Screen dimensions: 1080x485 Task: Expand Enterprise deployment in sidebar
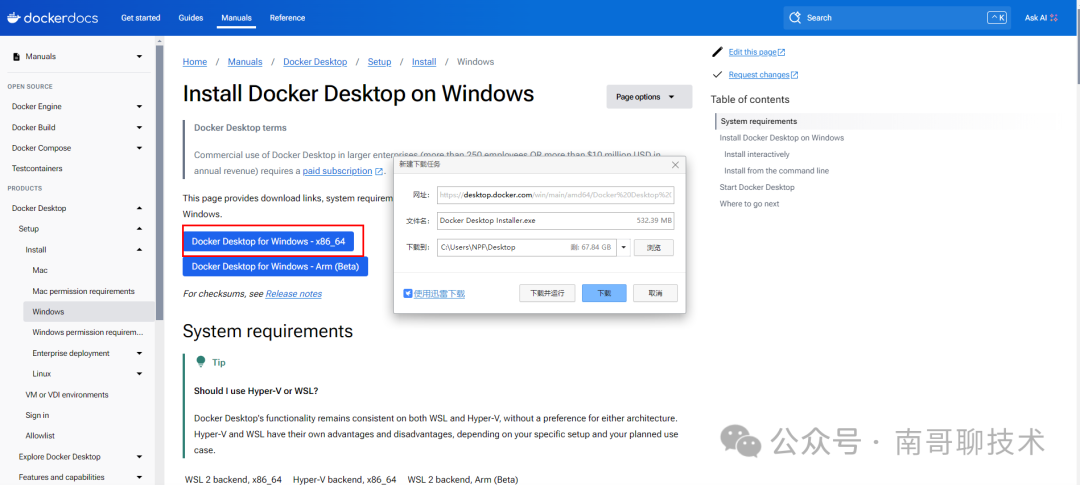(140, 353)
